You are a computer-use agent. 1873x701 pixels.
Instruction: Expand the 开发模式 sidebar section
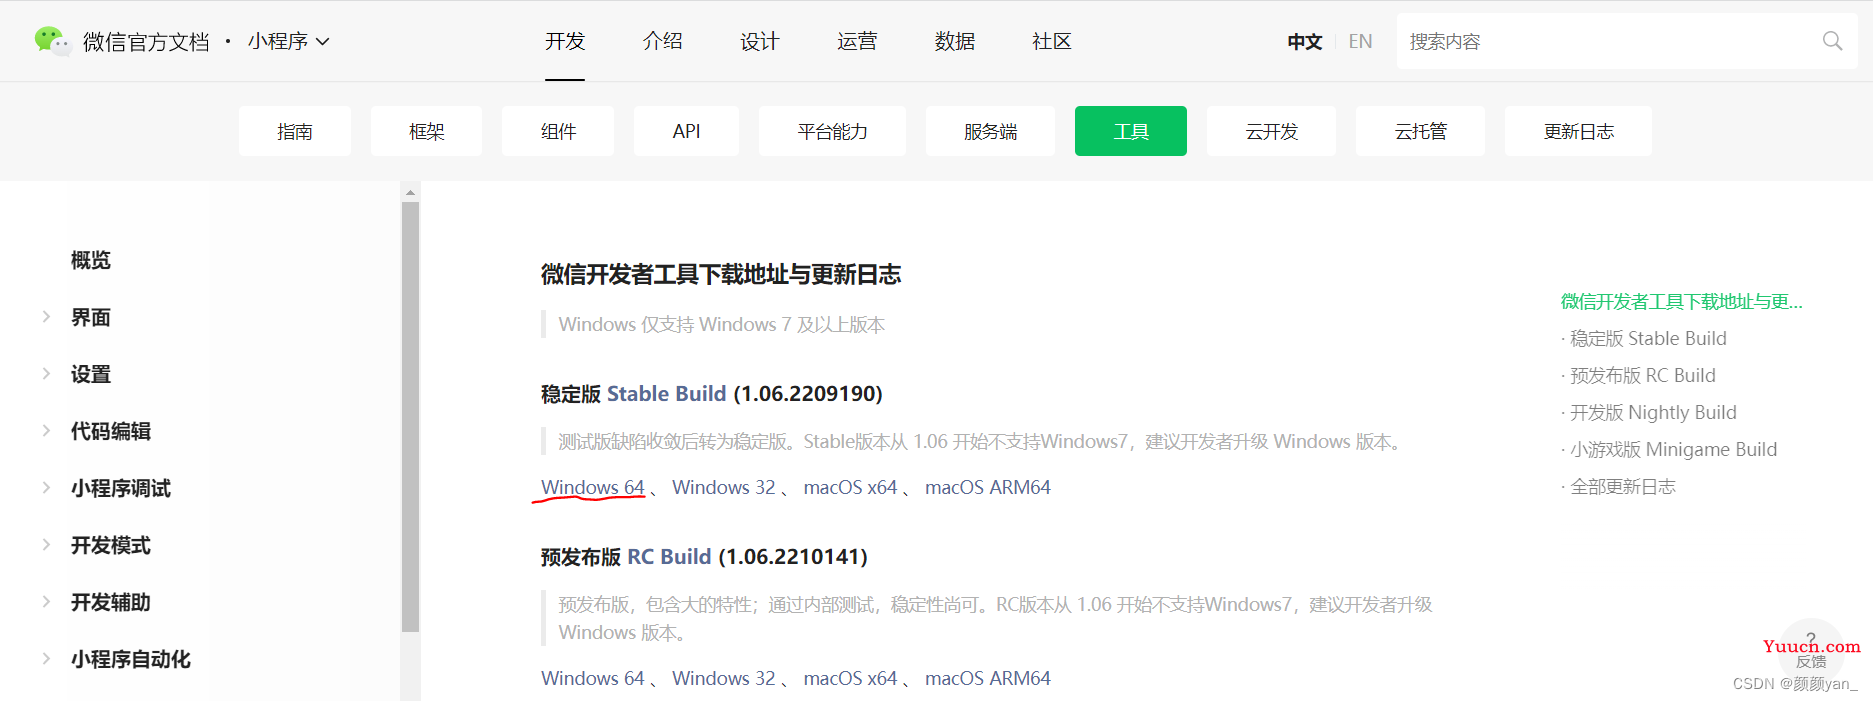tap(46, 545)
